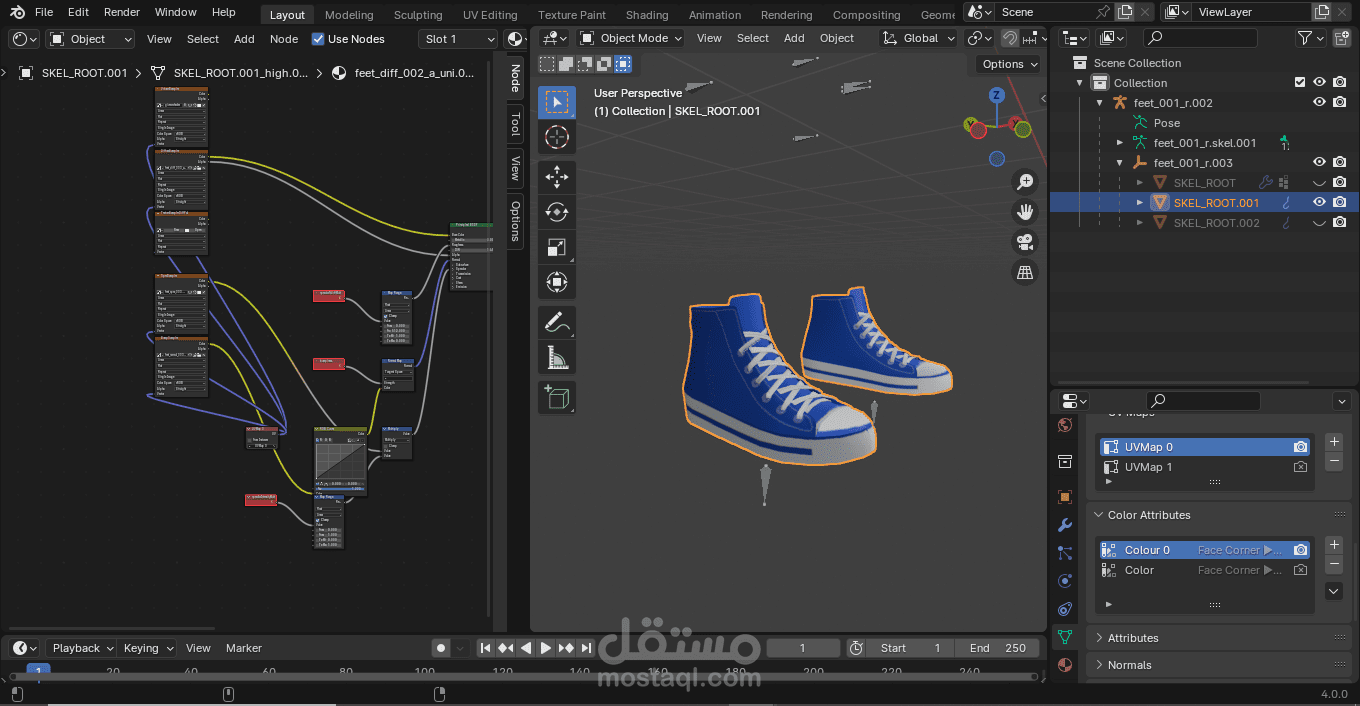Toggle camera view in viewport
Viewport: 1360px width, 706px height.
tap(1025, 242)
